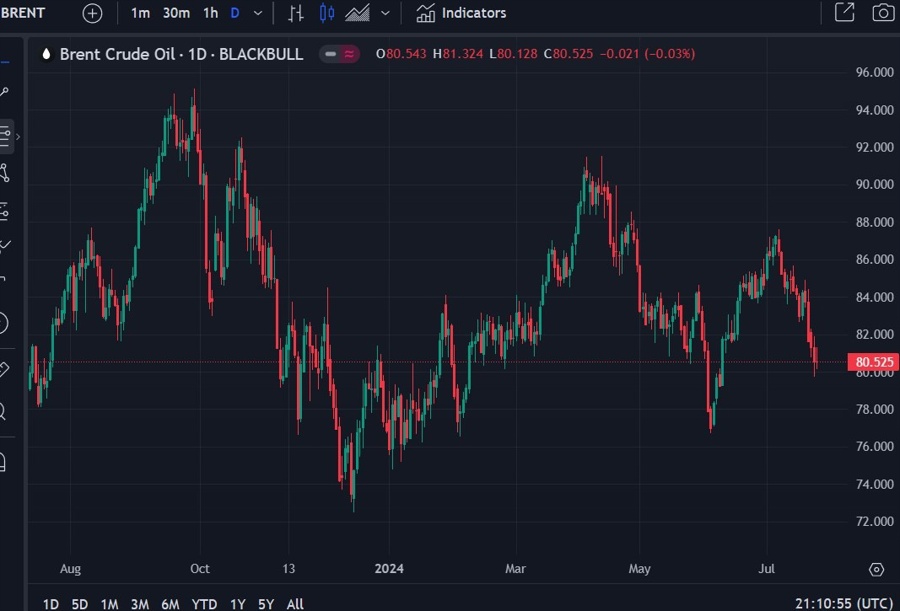Image resolution: width=900 pixels, height=611 pixels.
Task: Switch the chart to 1h interval
Action: (211, 13)
